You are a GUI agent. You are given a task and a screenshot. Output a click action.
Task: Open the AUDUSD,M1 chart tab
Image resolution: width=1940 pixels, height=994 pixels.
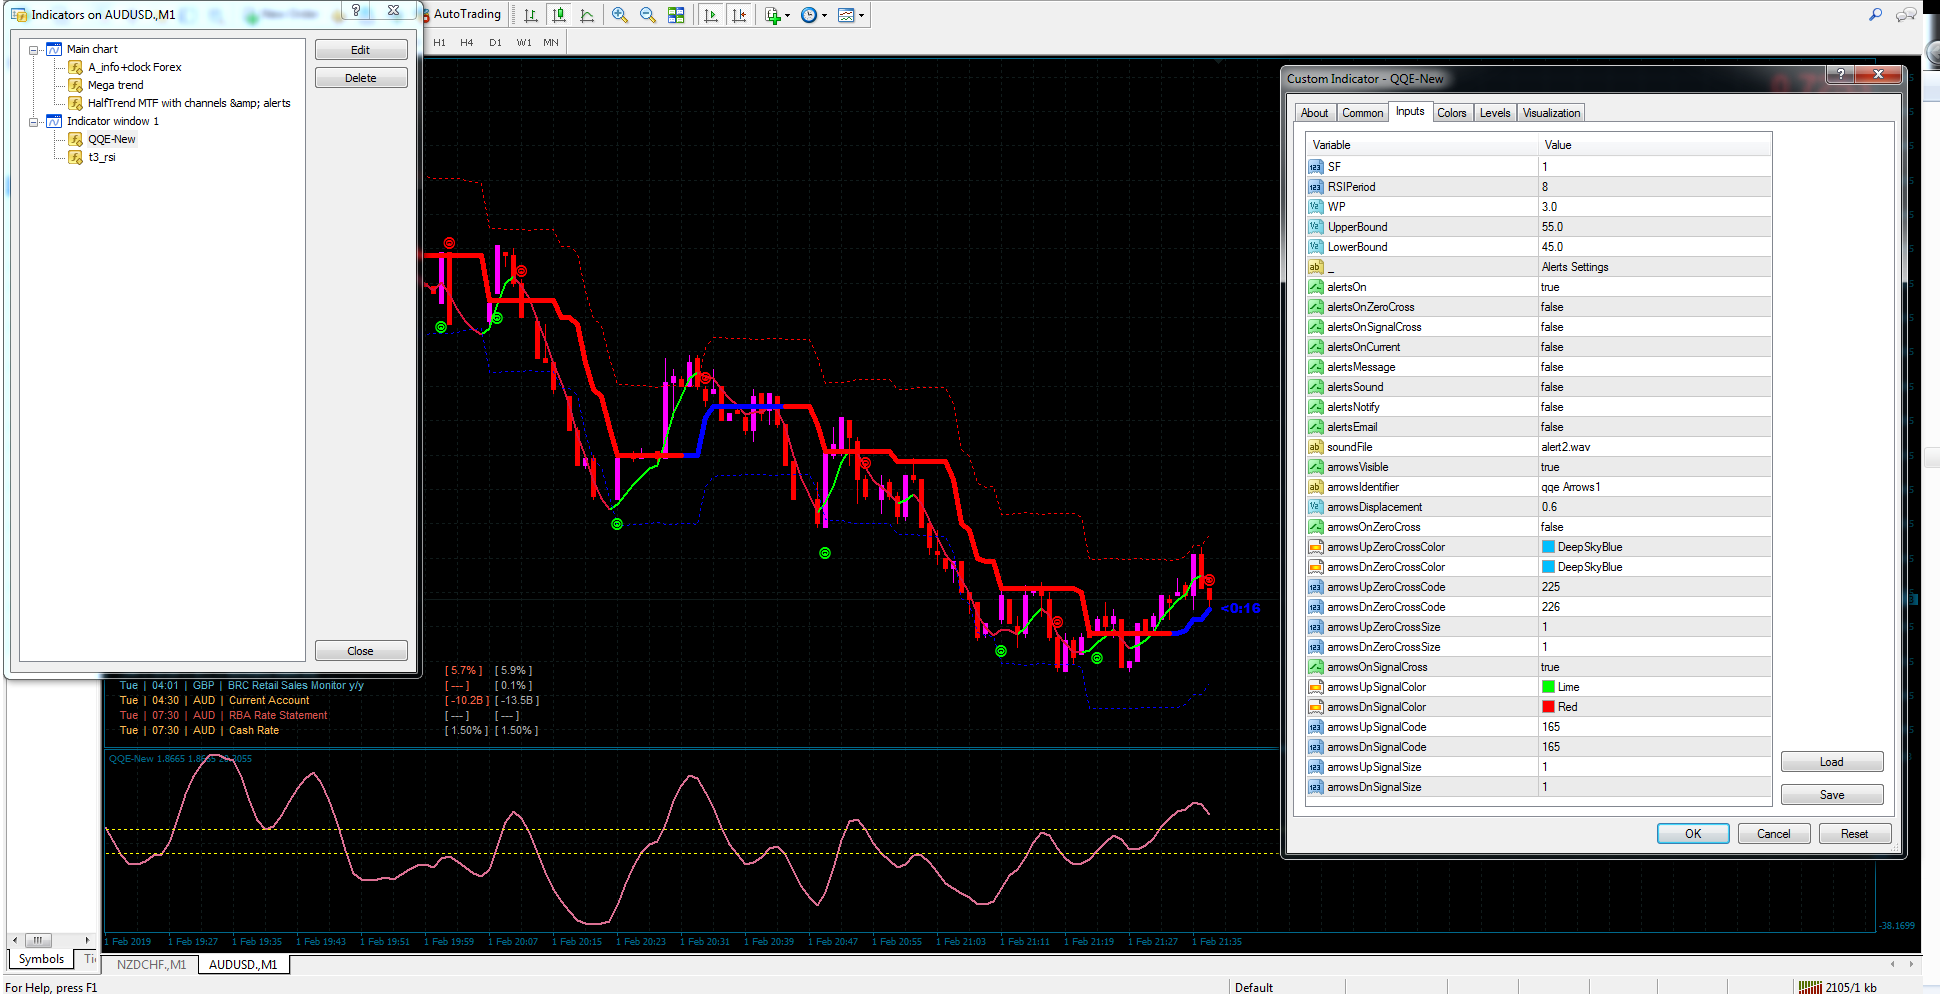coord(243,965)
